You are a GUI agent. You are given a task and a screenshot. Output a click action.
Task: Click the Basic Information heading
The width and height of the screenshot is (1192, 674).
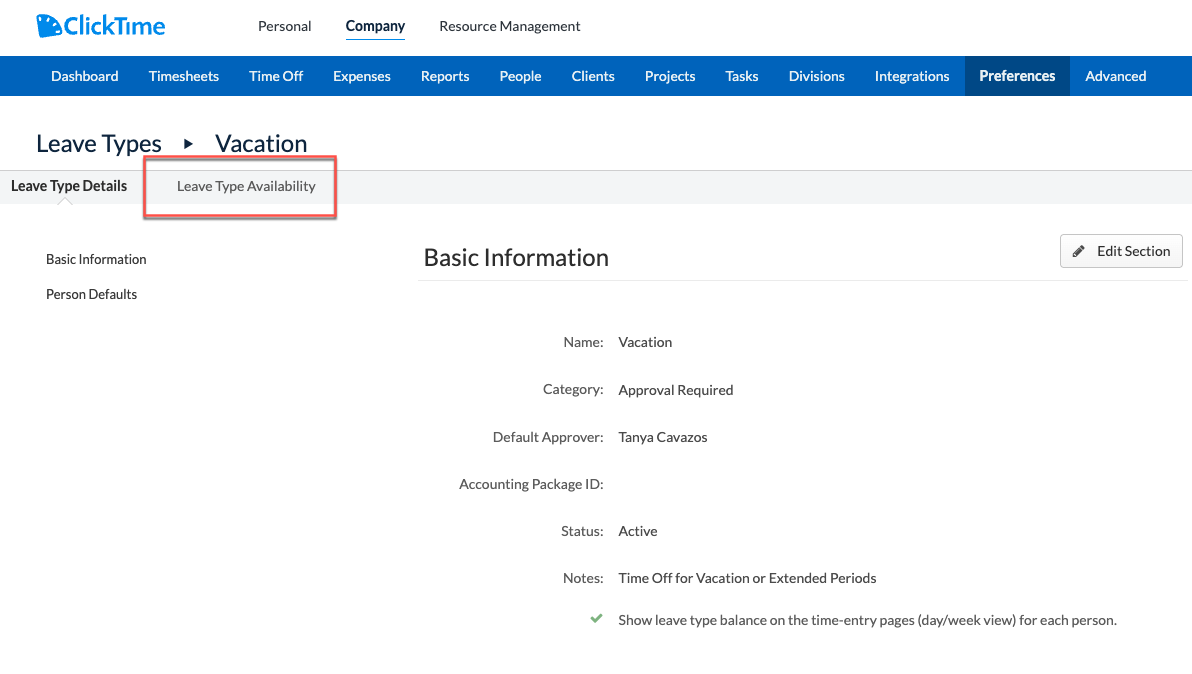click(x=516, y=258)
